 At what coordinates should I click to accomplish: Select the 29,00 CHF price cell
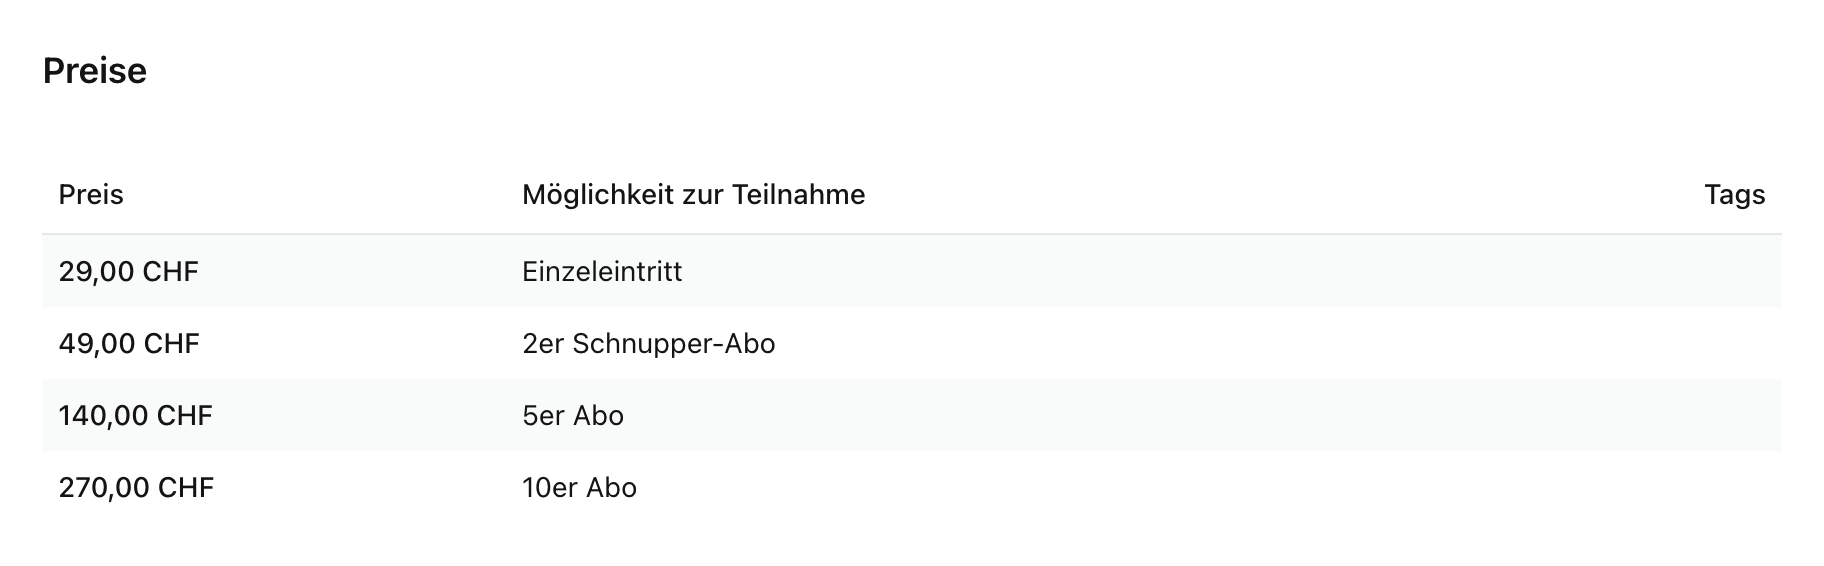pos(128,271)
